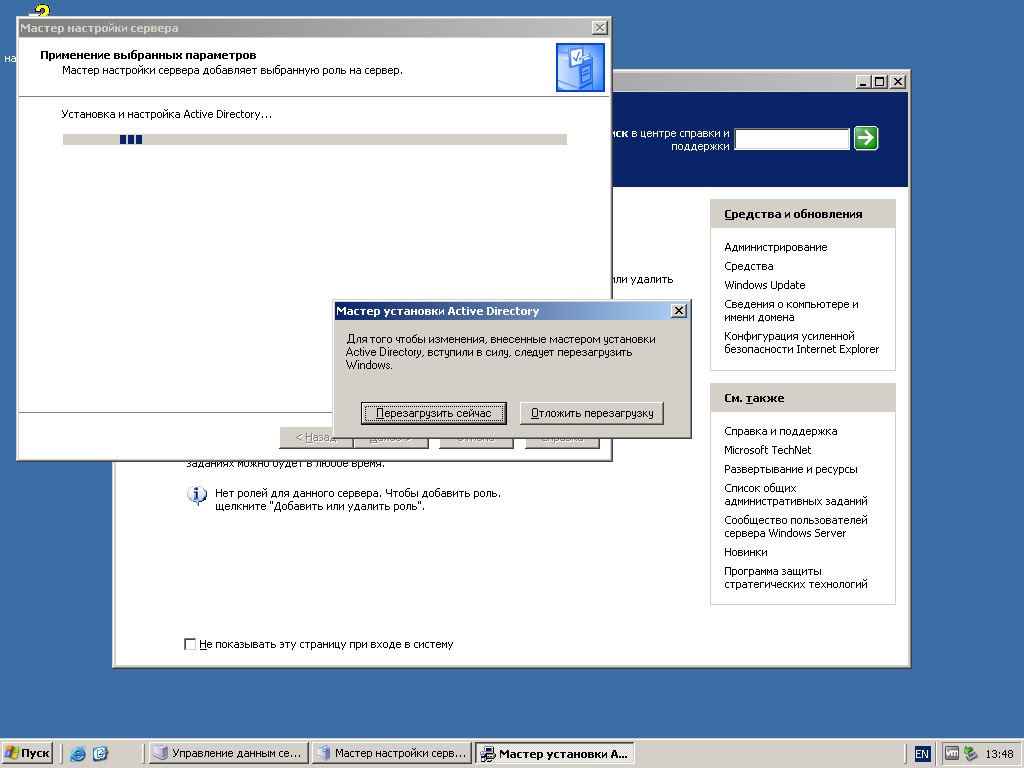The image size is (1024, 768).
Task: Click the Пуск start button
Action: (x=27, y=753)
